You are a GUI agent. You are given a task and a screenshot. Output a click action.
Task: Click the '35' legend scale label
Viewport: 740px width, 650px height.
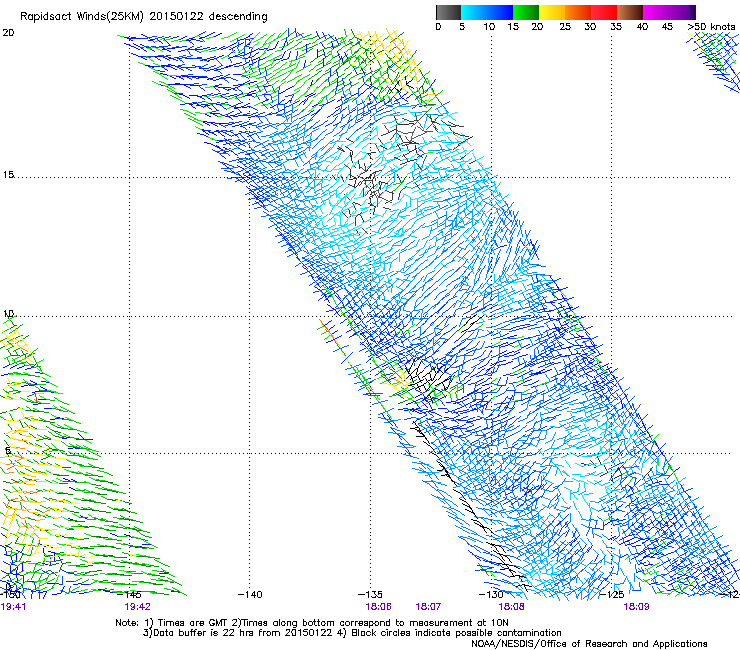click(616, 27)
